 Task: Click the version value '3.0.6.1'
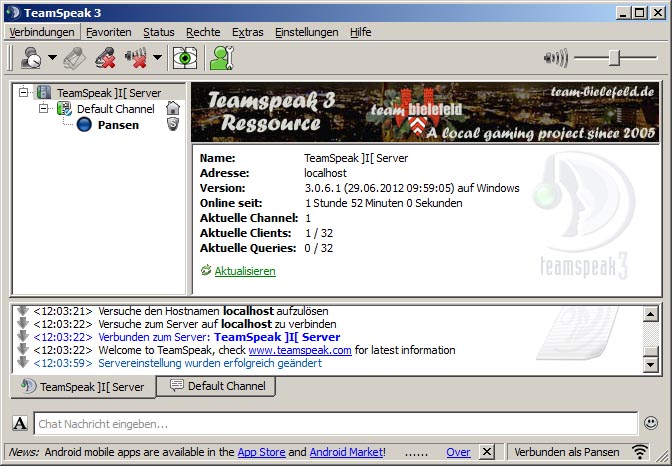tap(324, 188)
